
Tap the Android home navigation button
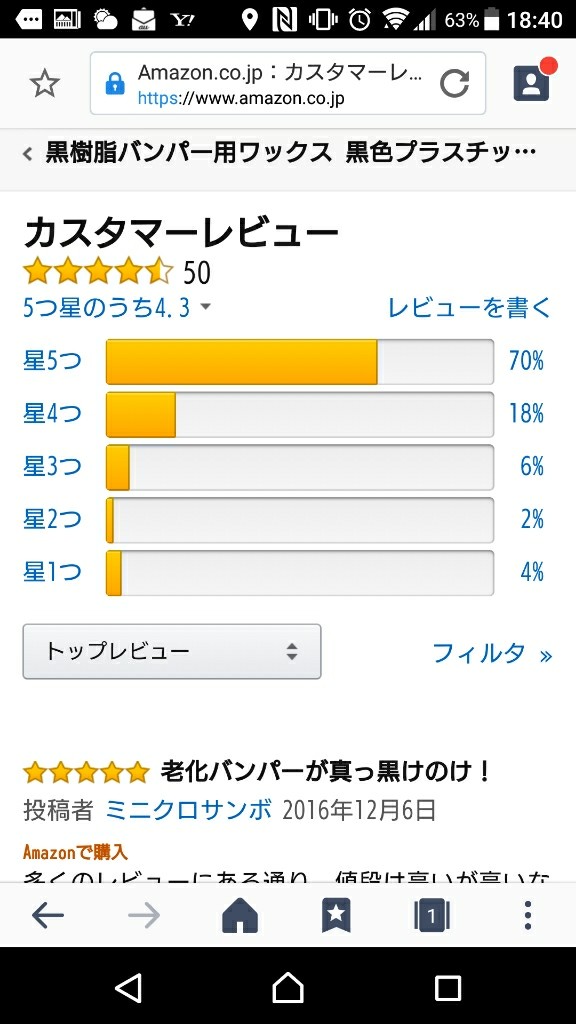(288, 987)
